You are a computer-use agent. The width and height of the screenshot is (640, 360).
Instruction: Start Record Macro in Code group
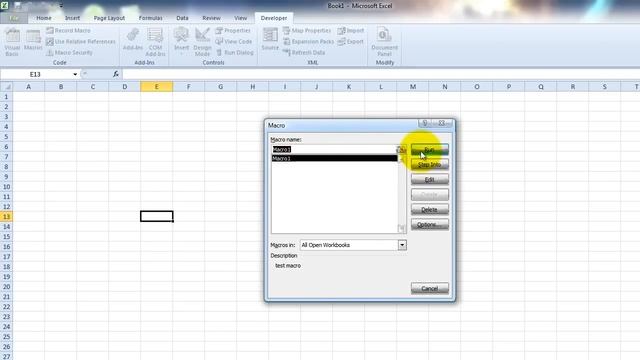[x=69, y=31]
